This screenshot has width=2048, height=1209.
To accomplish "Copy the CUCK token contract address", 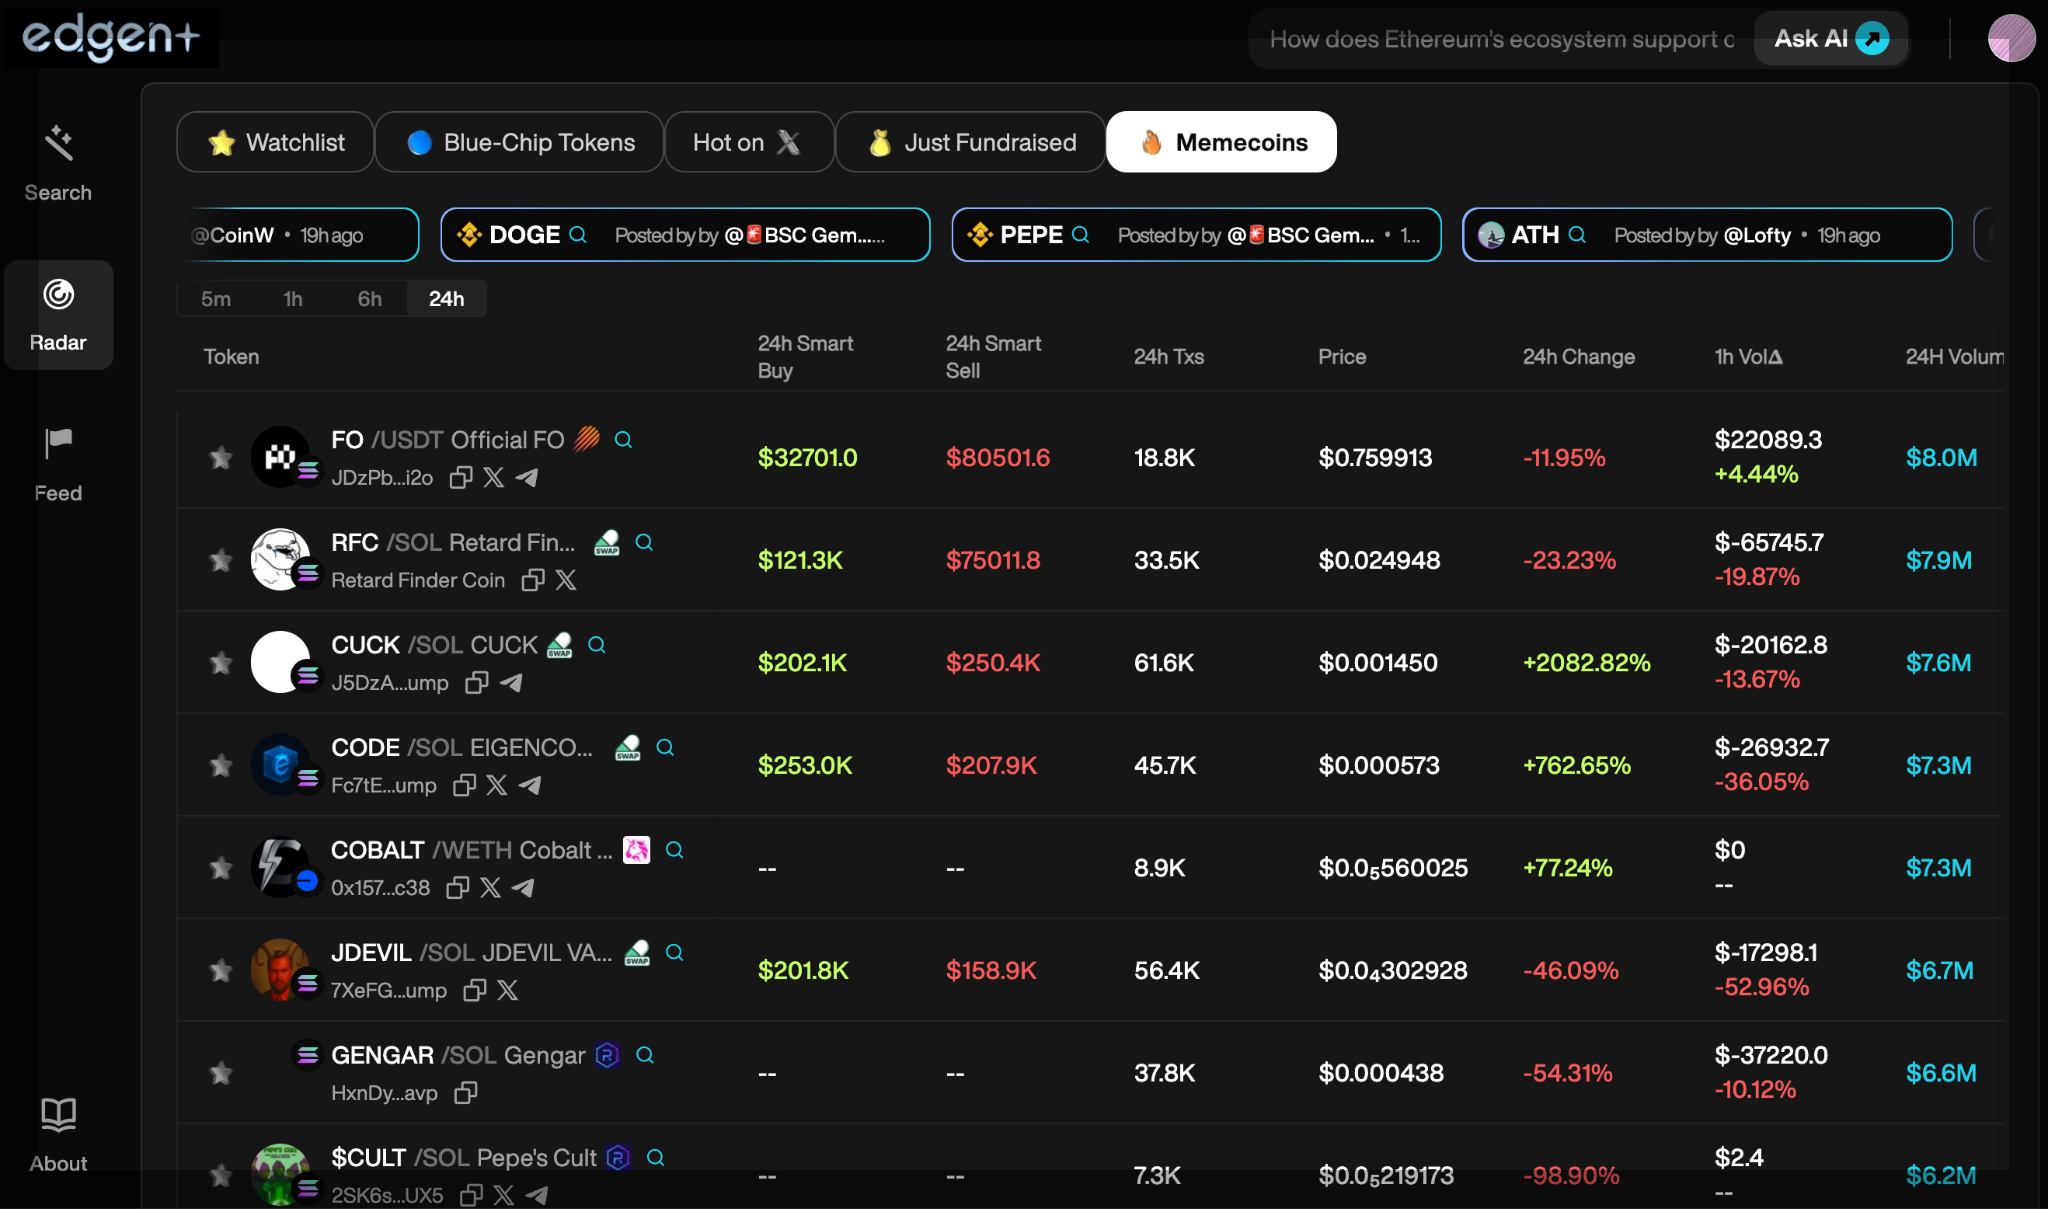I will pyautogui.click(x=475, y=683).
